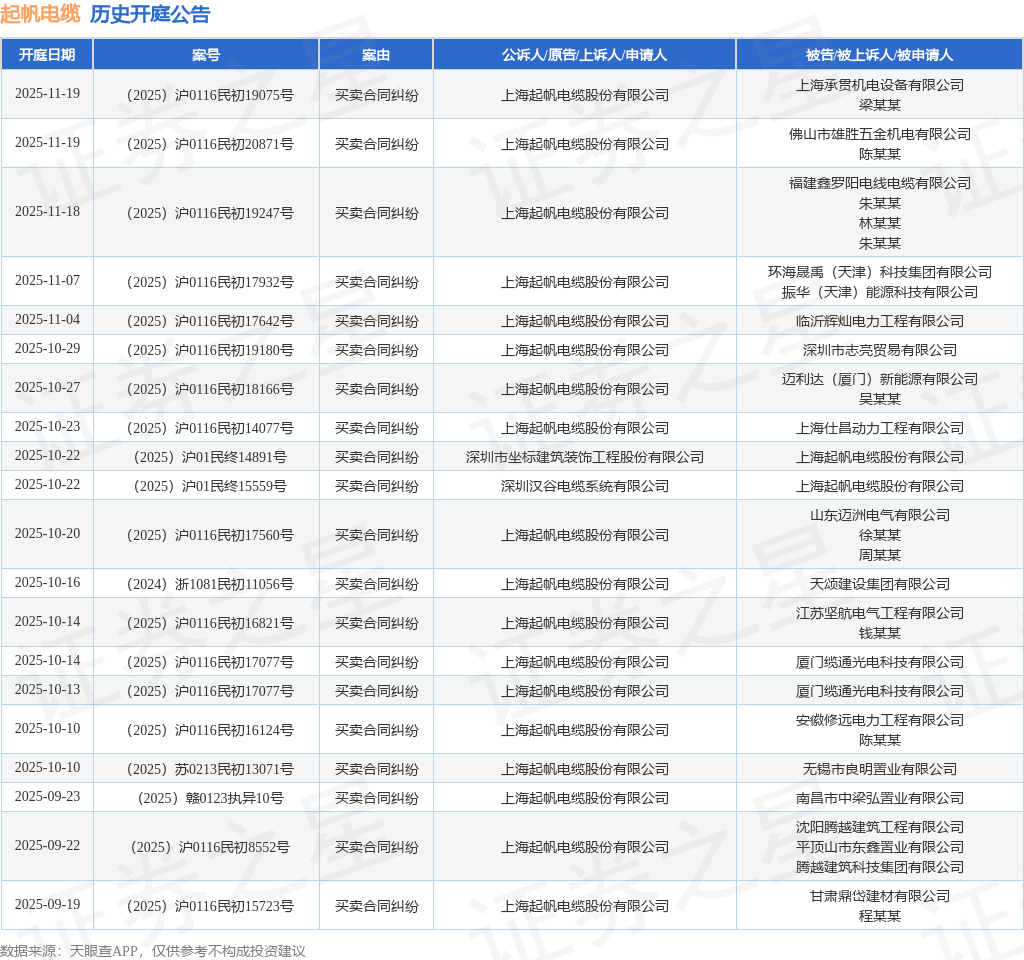The width and height of the screenshot is (1024, 960).
Task: Click plaintiff 深圳市坐标建筑装饰工程股份有限公司
Action: point(584,457)
